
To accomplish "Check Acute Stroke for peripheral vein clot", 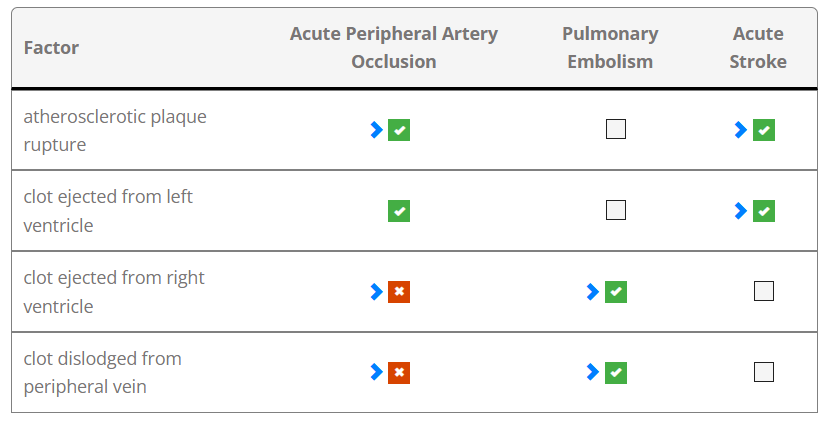I will (x=764, y=372).
